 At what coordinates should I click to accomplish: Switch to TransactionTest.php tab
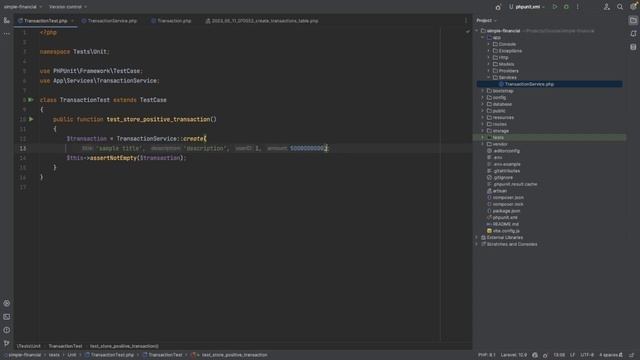click(x=45, y=21)
